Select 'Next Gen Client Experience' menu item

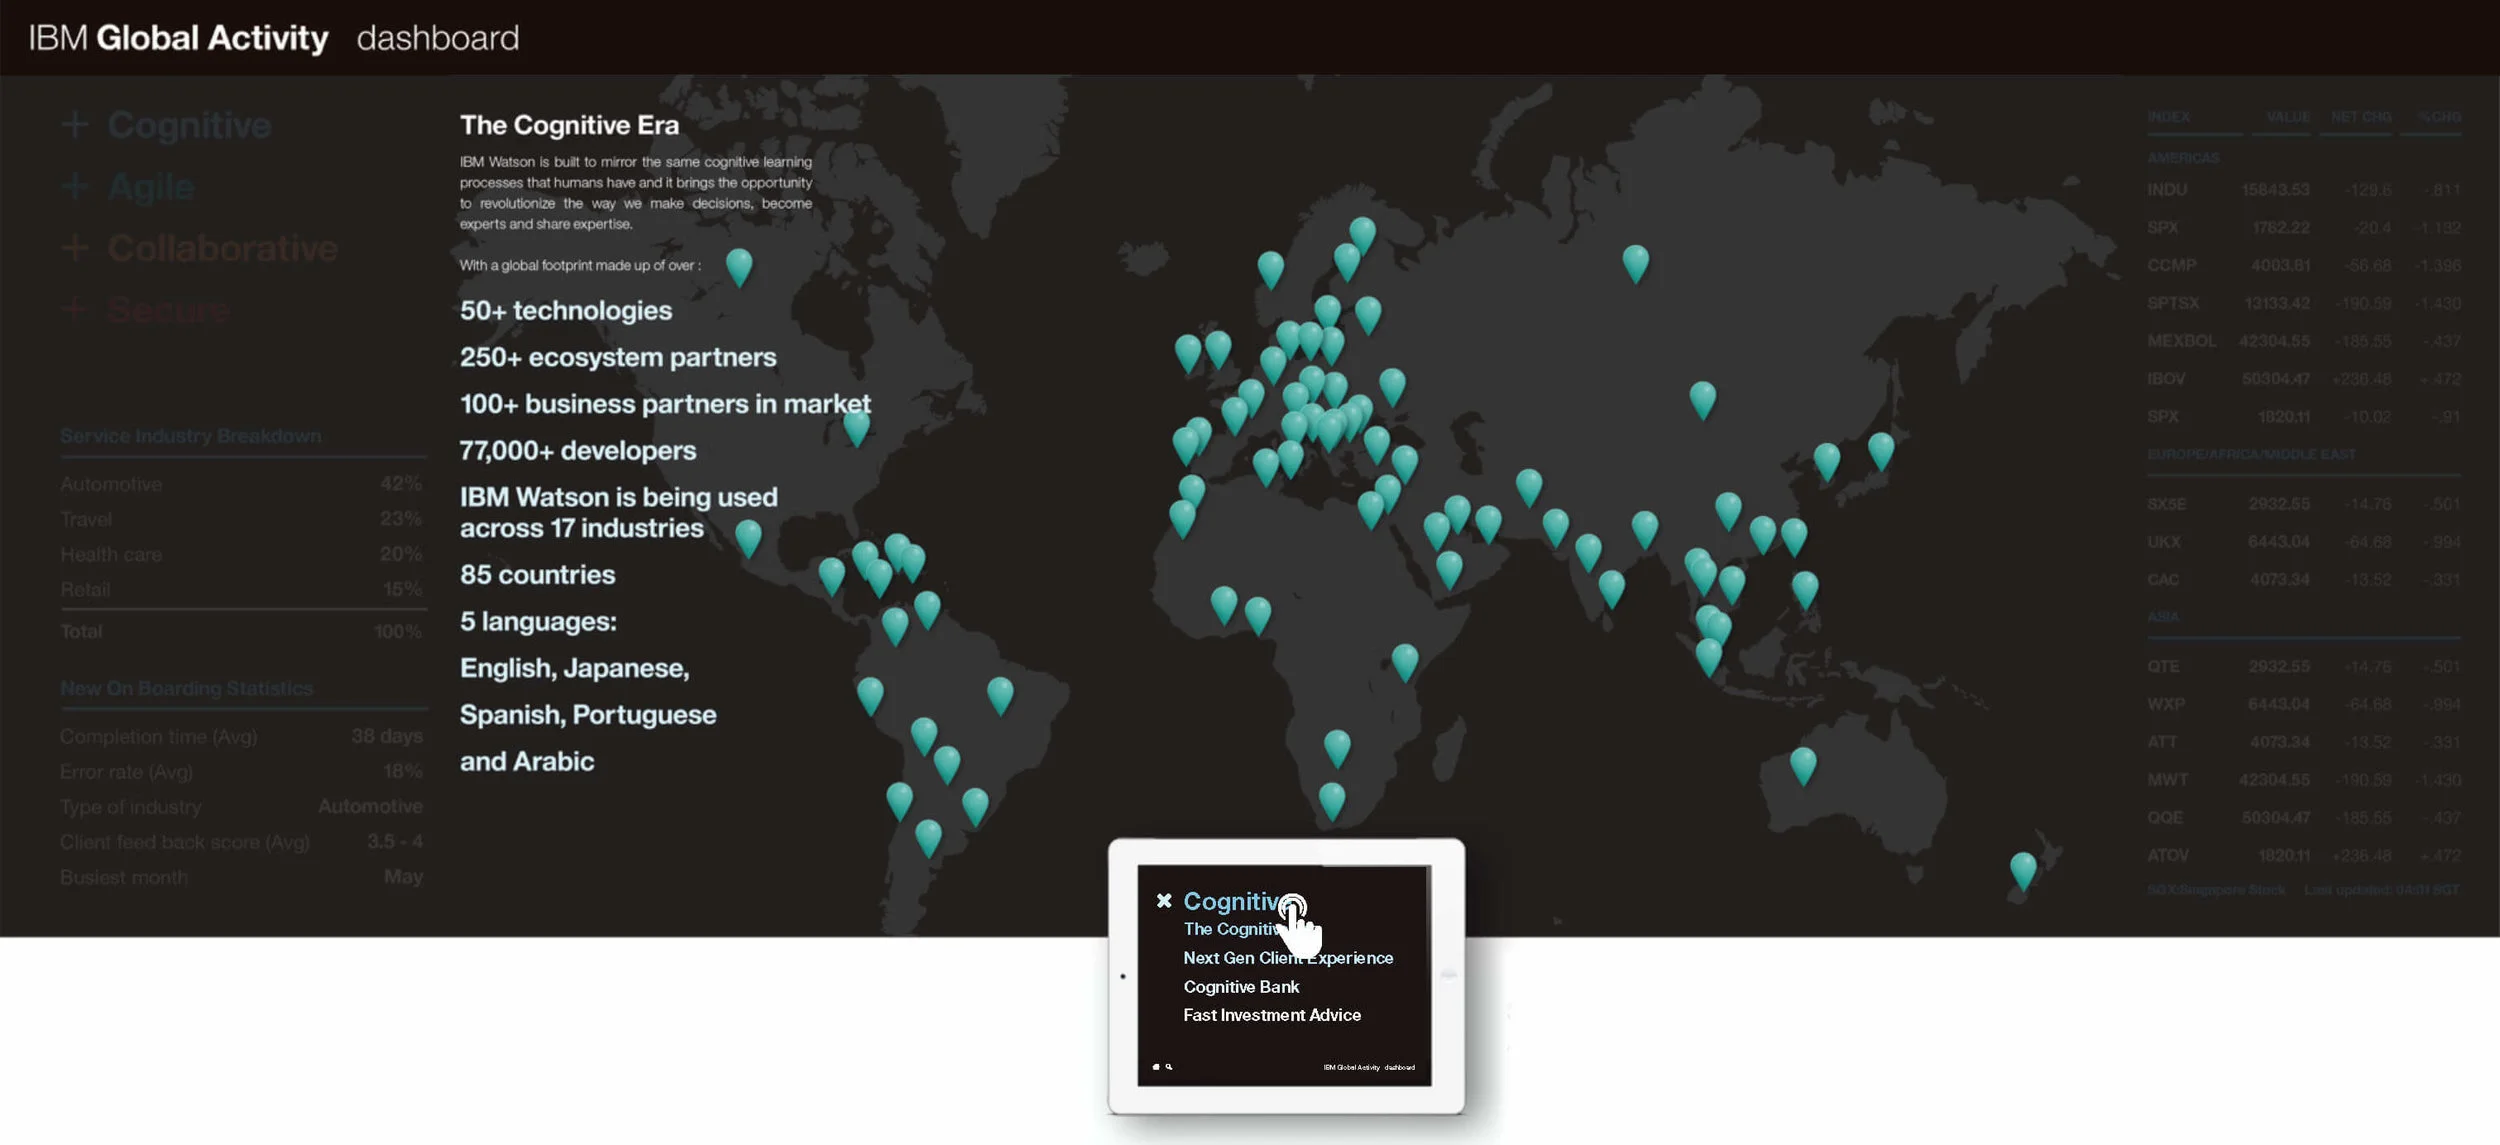pyautogui.click(x=1287, y=958)
